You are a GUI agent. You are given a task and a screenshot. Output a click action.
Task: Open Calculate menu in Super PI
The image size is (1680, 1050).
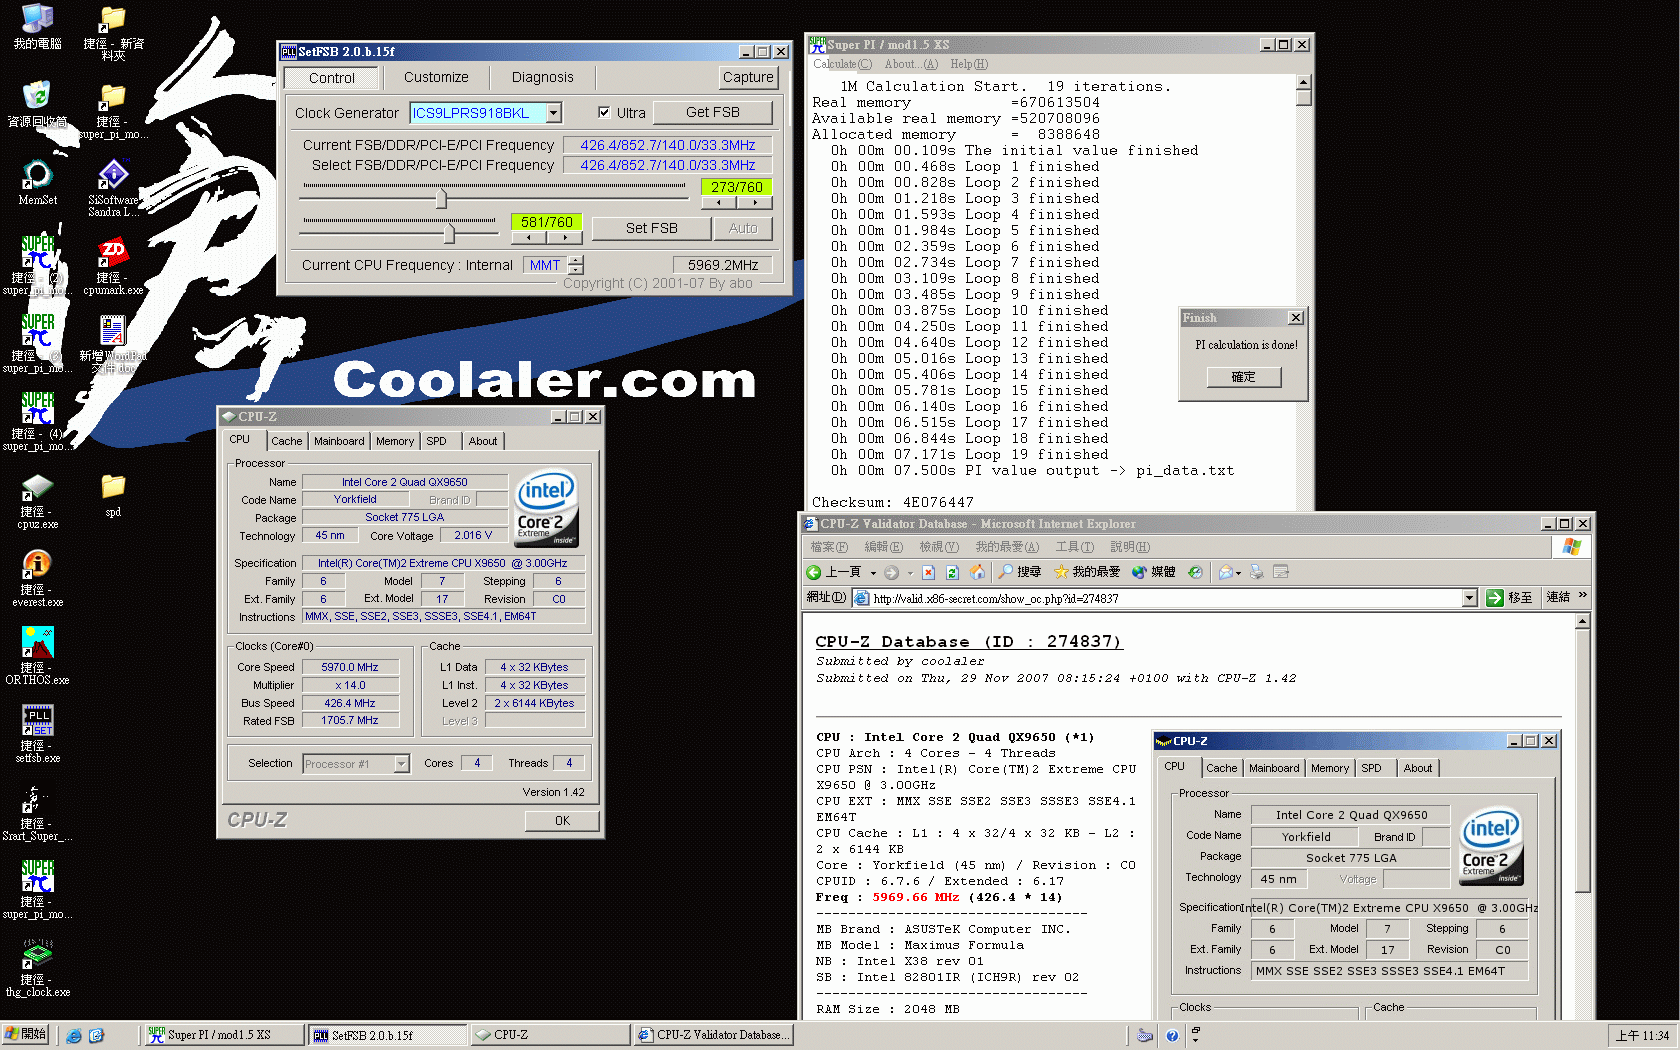[842, 64]
